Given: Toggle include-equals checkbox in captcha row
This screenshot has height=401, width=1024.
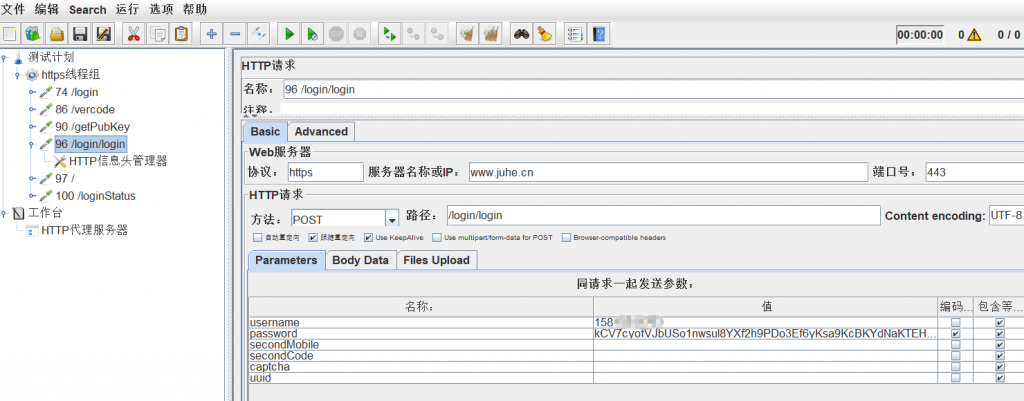Looking at the screenshot, I should [x=1000, y=367].
